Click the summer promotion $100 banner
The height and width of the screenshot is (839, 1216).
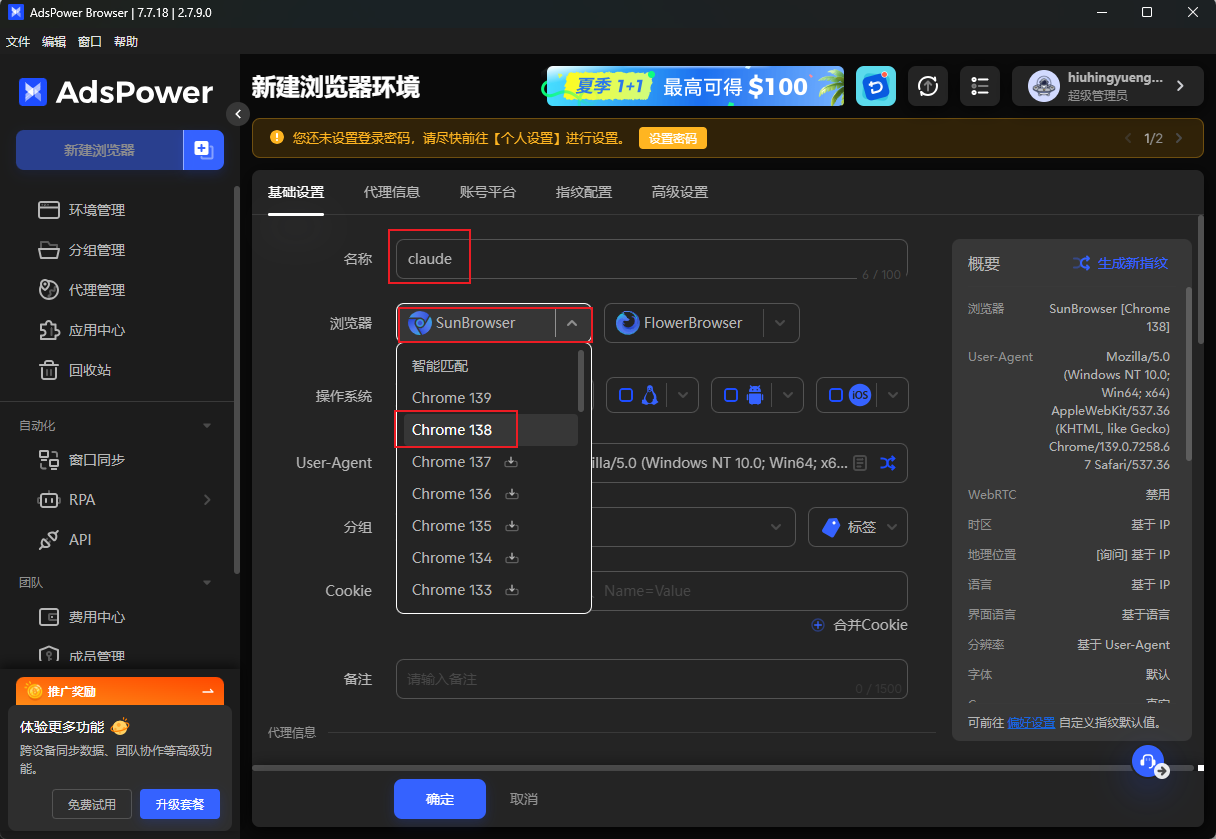tap(694, 87)
